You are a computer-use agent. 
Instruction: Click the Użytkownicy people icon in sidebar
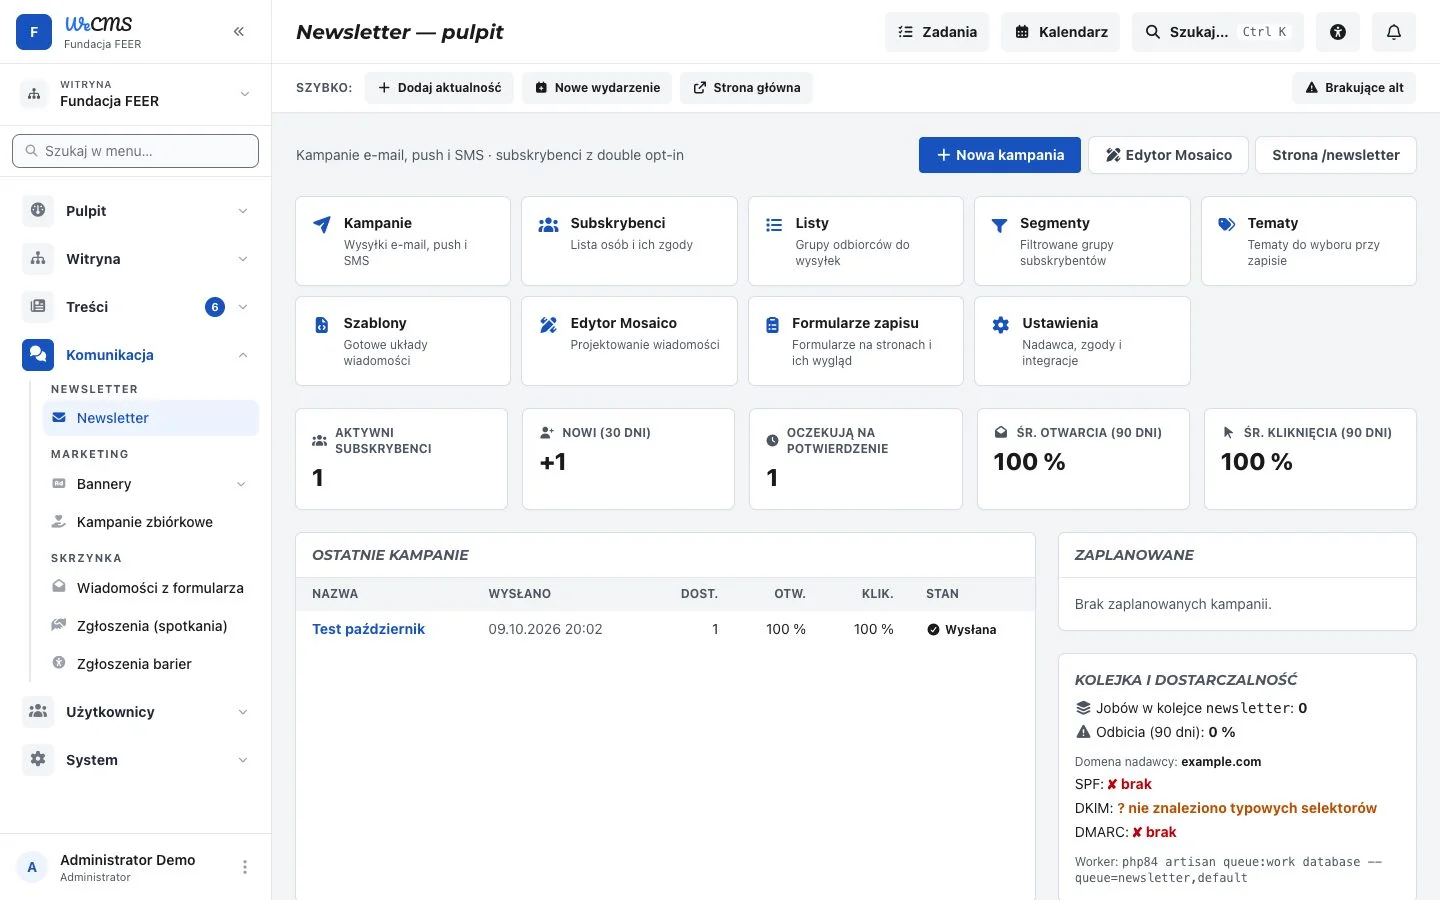(x=38, y=712)
